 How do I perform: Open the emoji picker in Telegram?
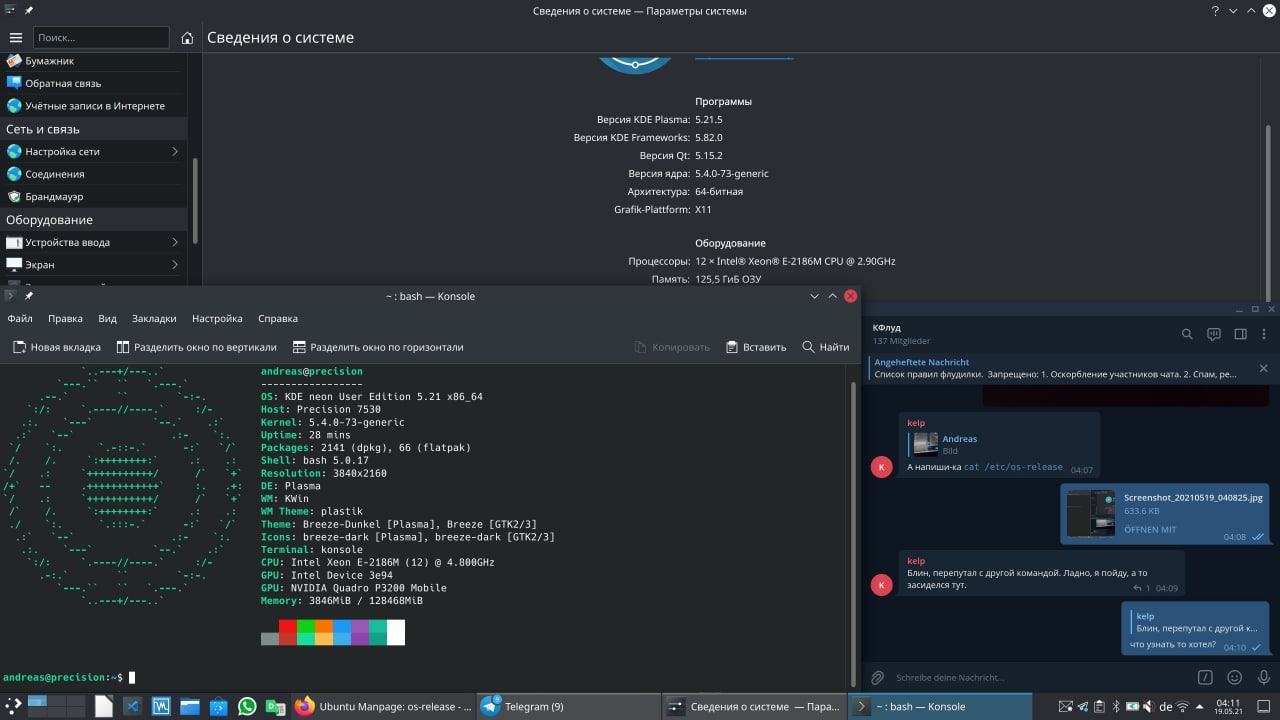(1235, 677)
